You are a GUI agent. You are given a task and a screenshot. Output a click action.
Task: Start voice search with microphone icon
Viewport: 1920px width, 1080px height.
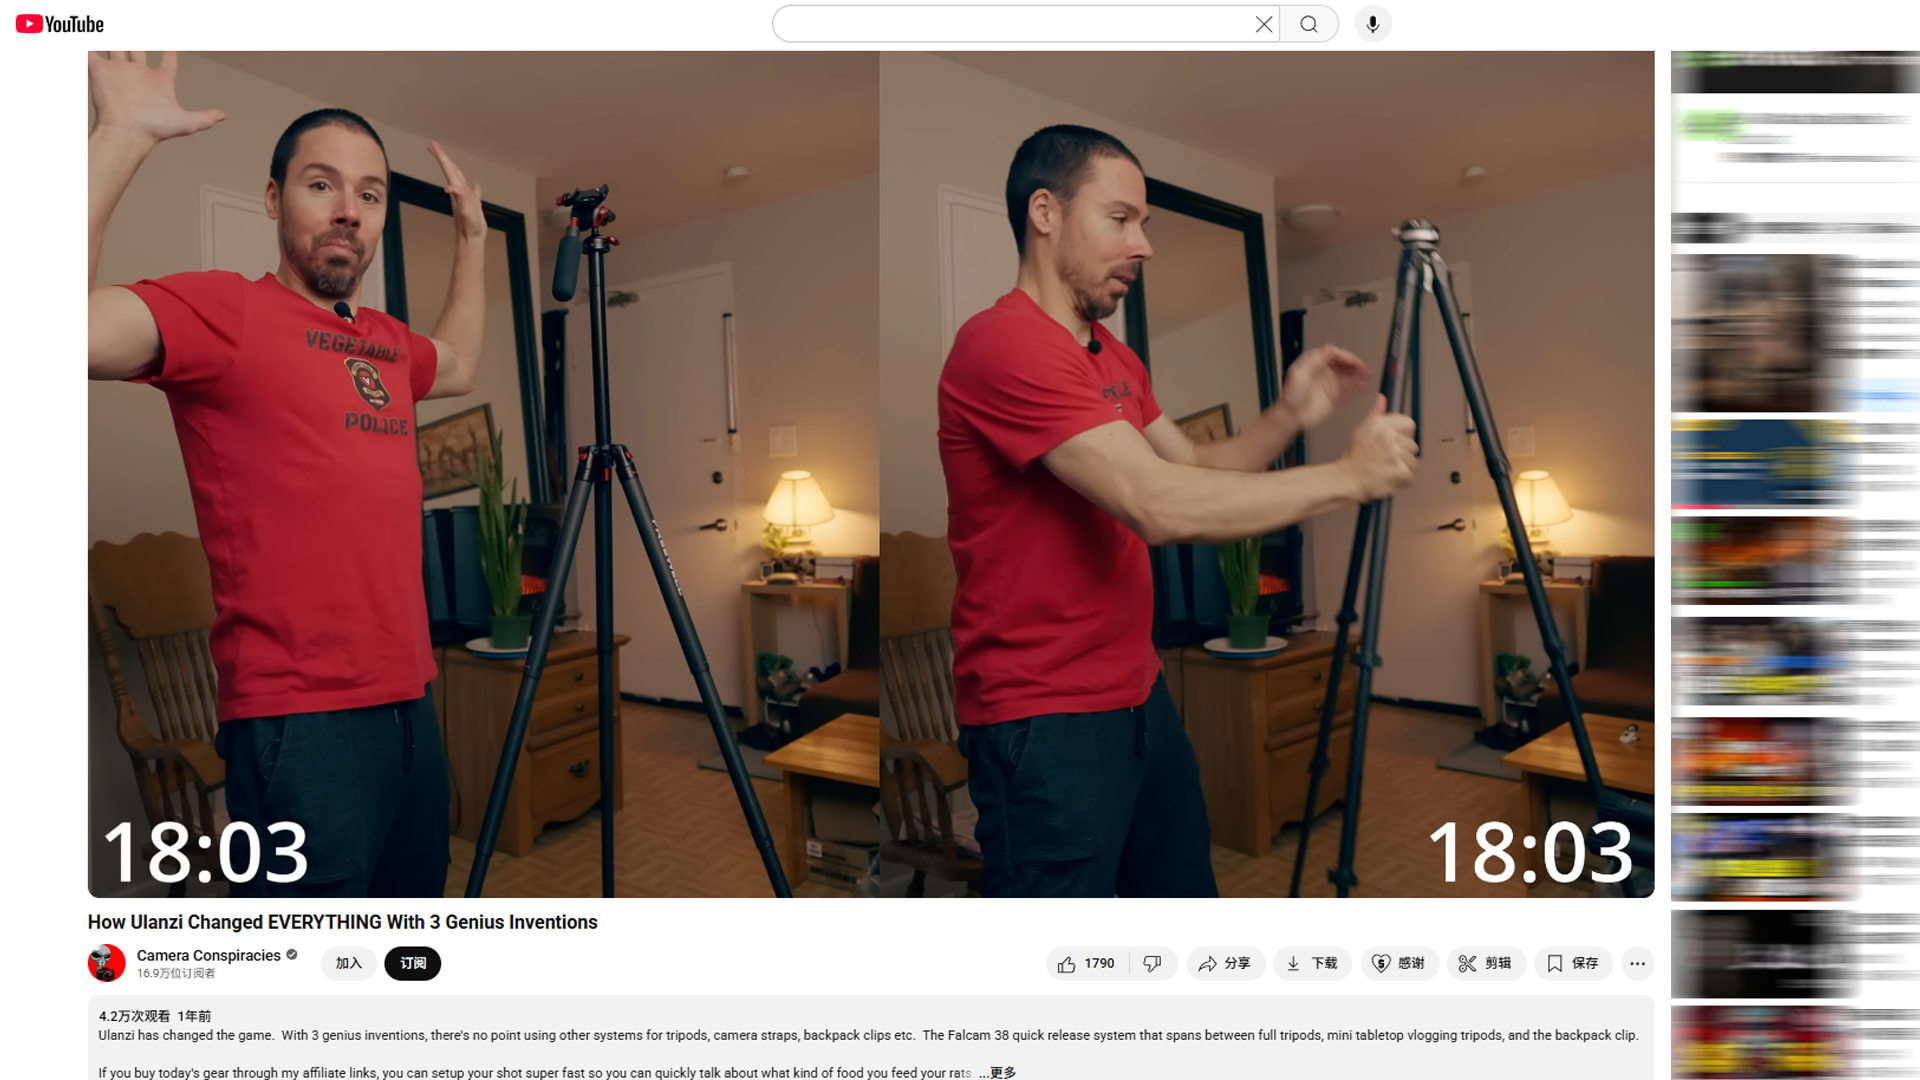(x=1373, y=24)
